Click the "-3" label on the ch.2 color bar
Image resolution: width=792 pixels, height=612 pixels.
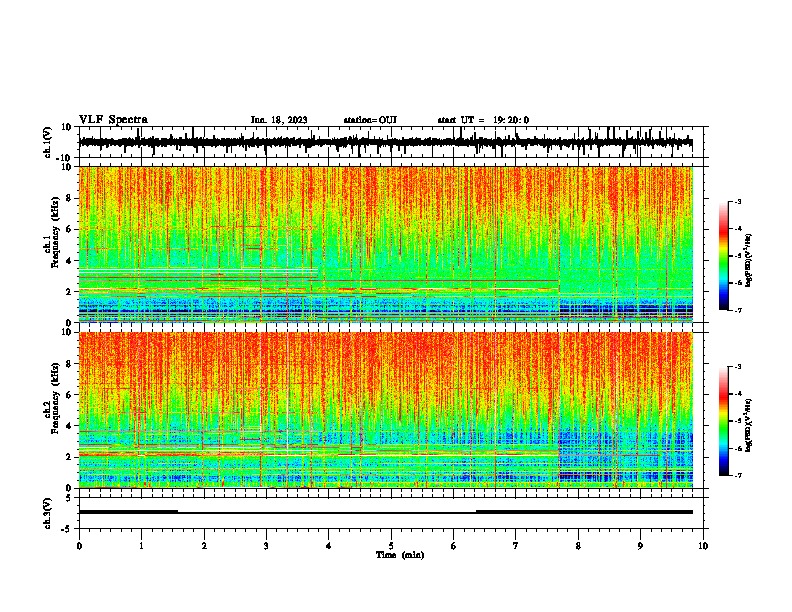pos(738,367)
